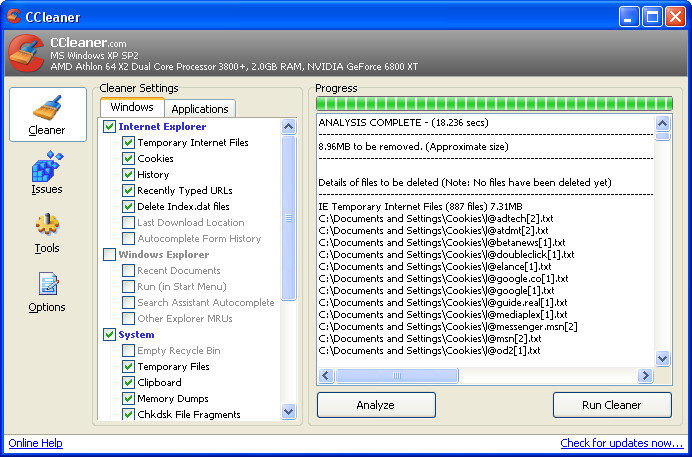
Task: Enable the Empty Recycle Bin checkbox
Action: [128, 350]
